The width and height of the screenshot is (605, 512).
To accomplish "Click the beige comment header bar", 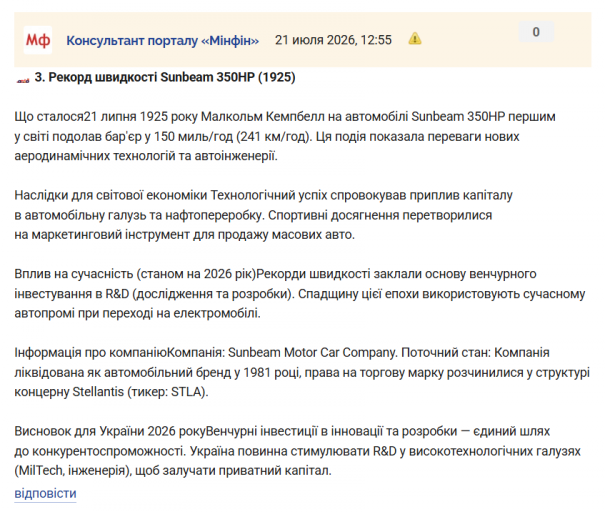I will (x=302, y=39).
